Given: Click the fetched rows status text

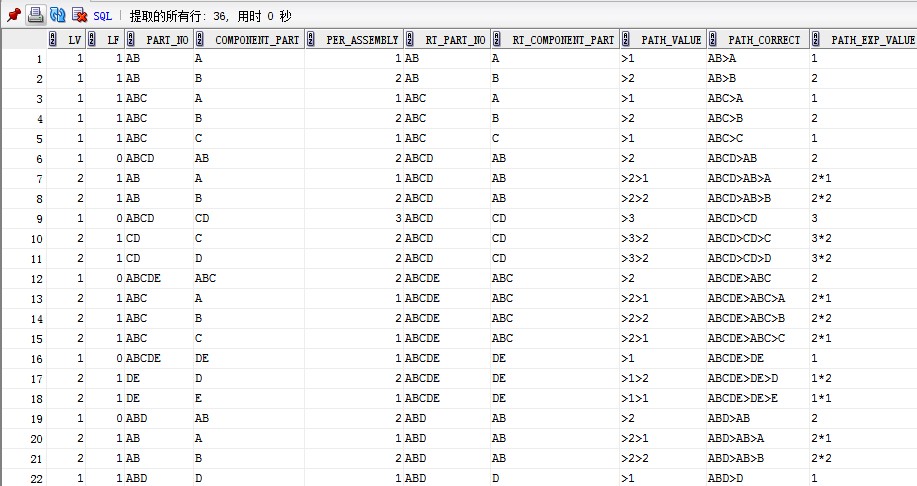Looking at the screenshot, I should click(x=211, y=16).
